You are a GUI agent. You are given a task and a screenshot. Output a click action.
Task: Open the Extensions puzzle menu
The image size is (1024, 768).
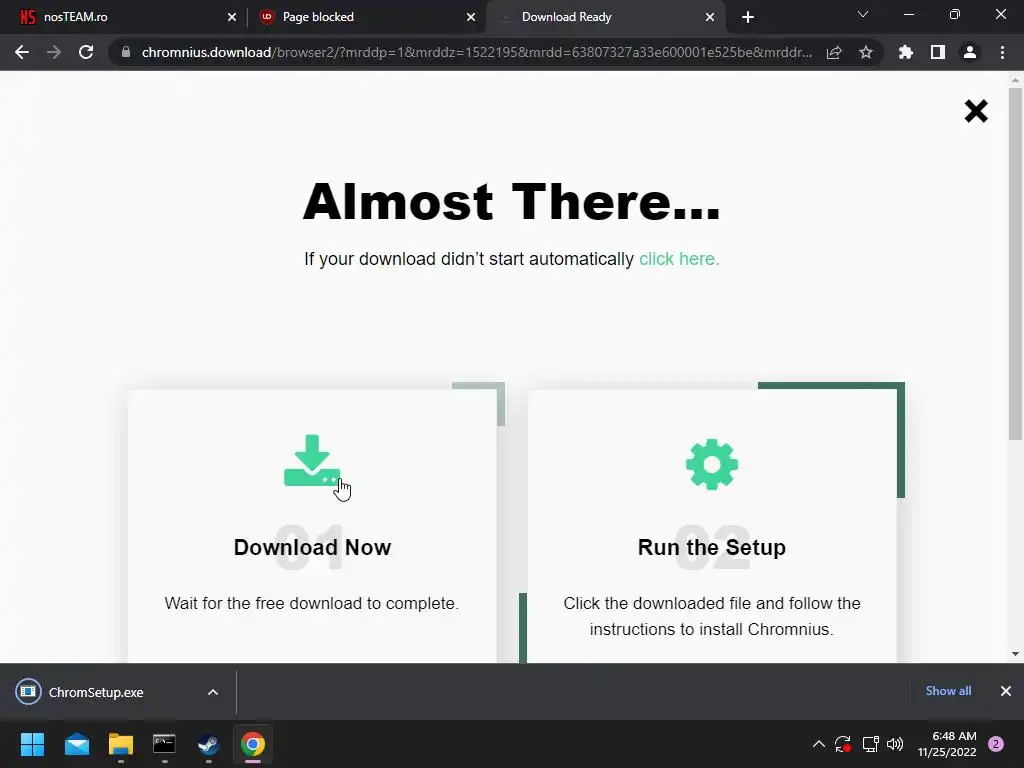tap(906, 52)
